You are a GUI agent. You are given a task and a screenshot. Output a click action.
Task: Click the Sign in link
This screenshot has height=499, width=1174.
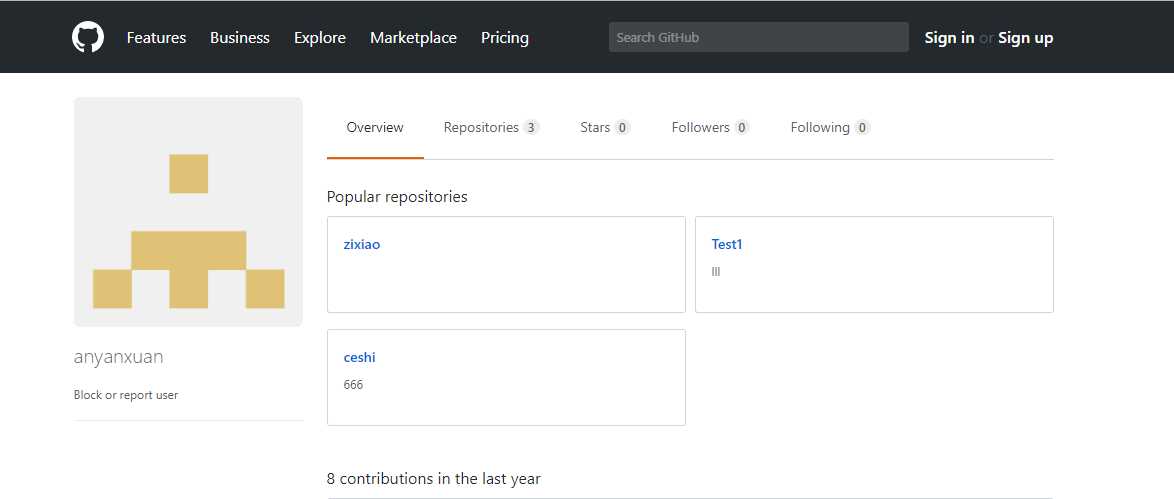[x=949, y=38]
